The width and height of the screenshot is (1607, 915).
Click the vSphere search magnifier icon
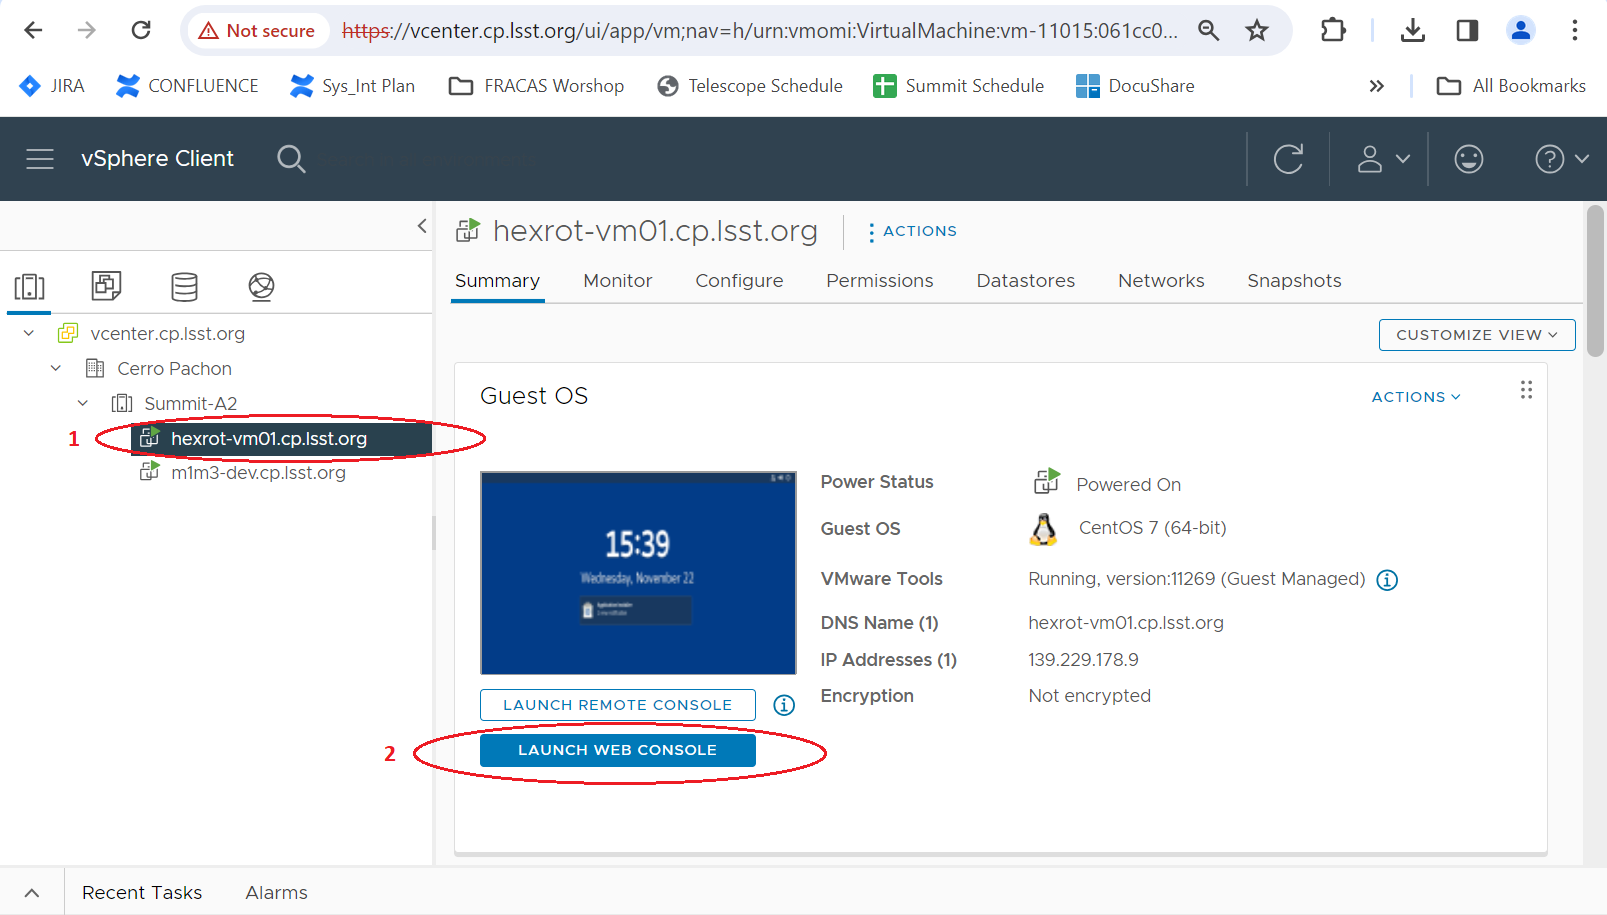click(291, 159)
